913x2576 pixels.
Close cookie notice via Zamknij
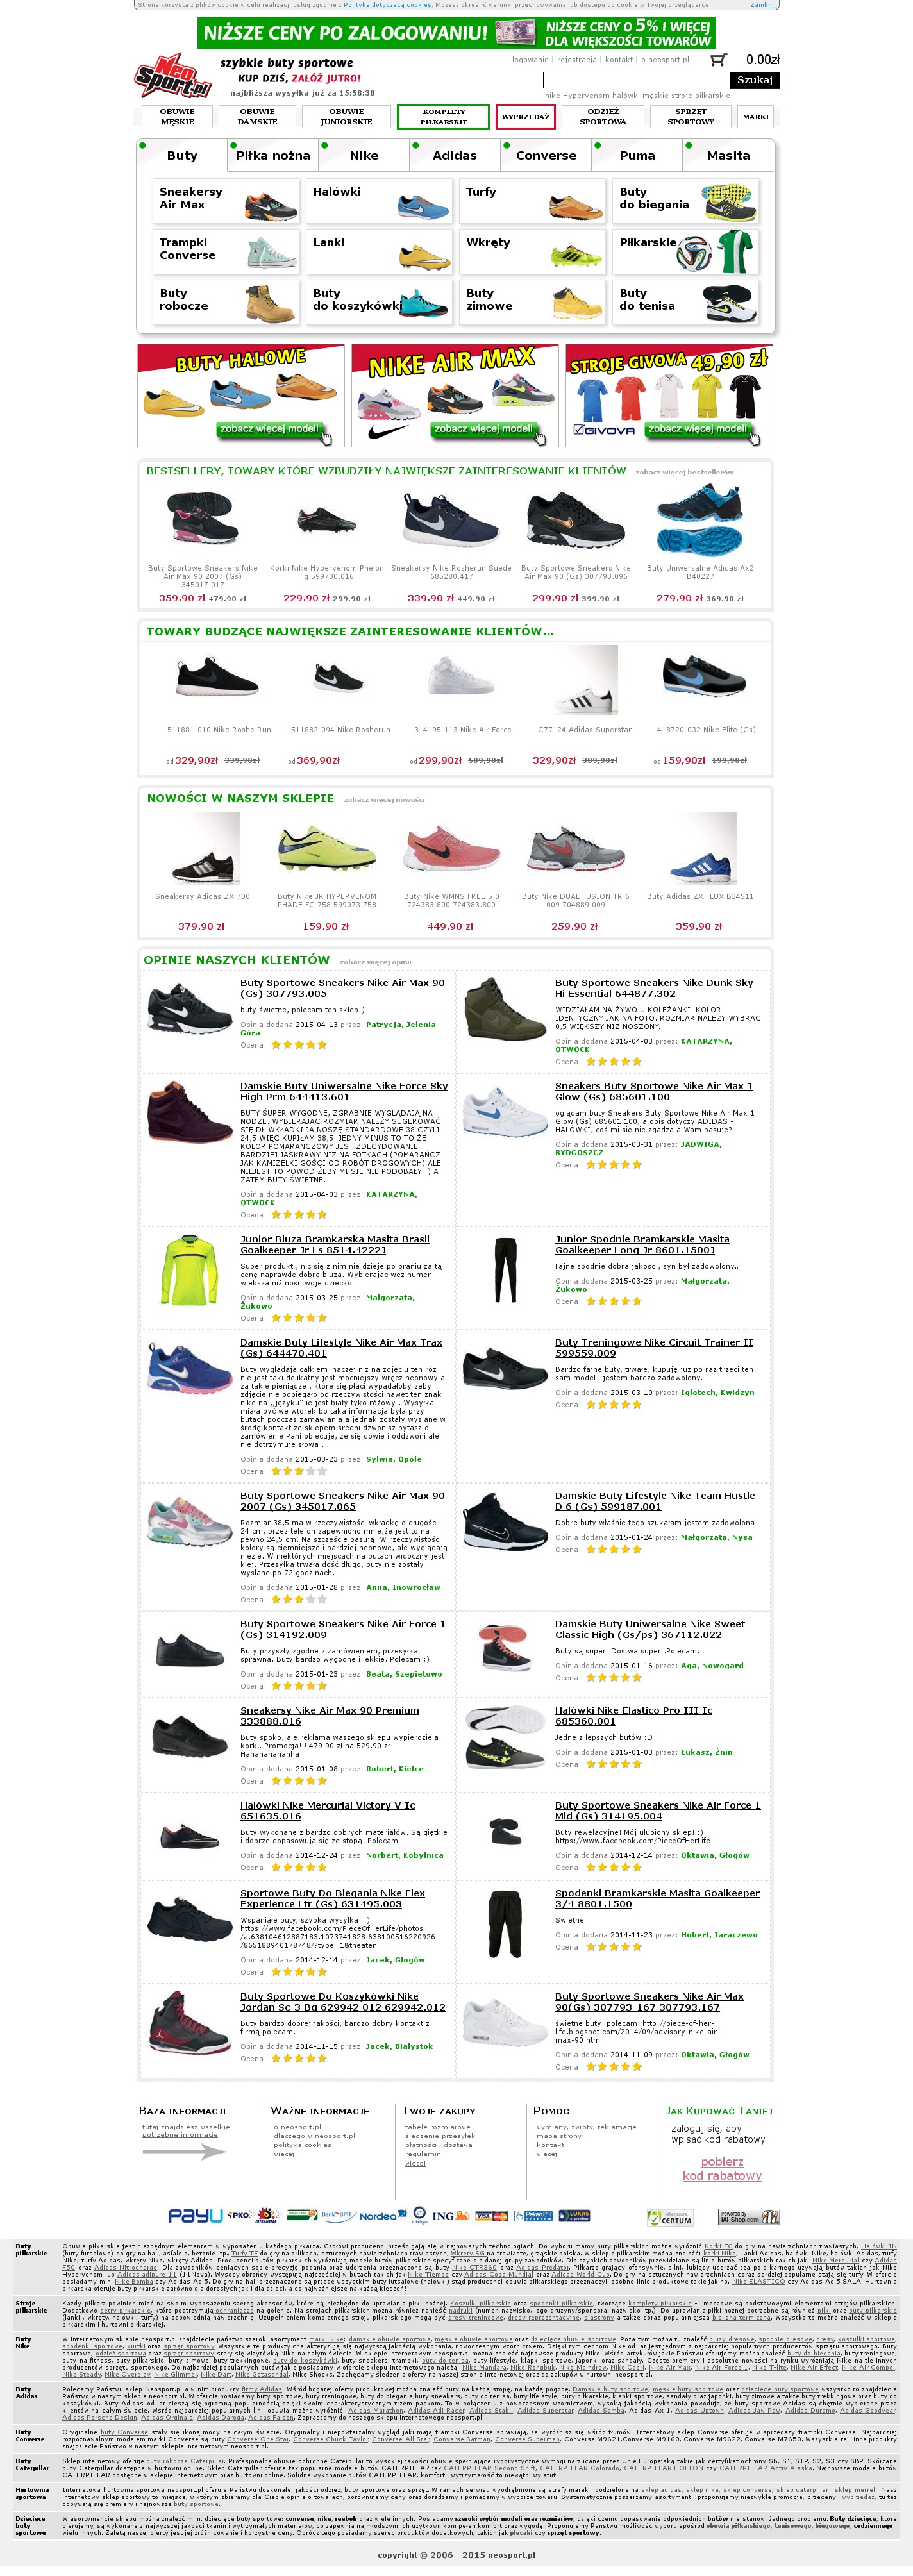click(x=763, y=5)
